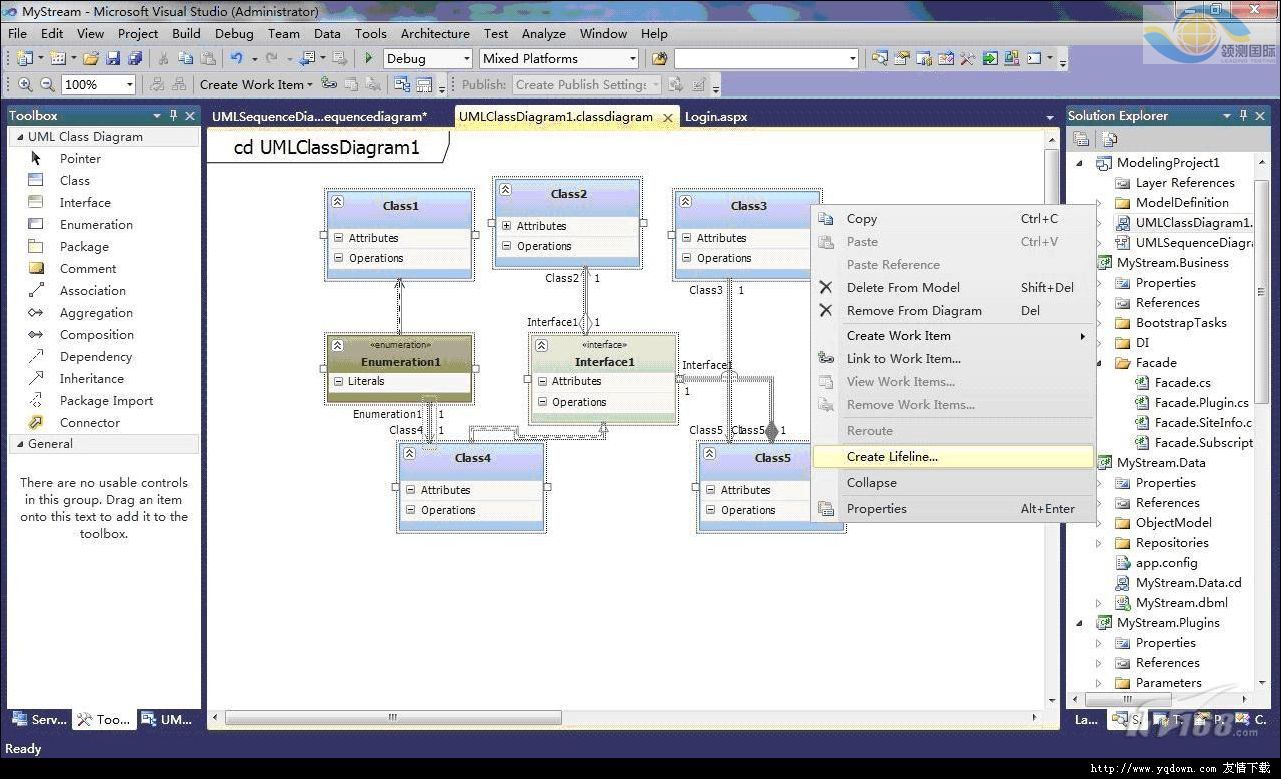The width and height of the screenshot is (1281, 779).
Task: Select the Pointer tool in Toolbox
Action: 79,158
